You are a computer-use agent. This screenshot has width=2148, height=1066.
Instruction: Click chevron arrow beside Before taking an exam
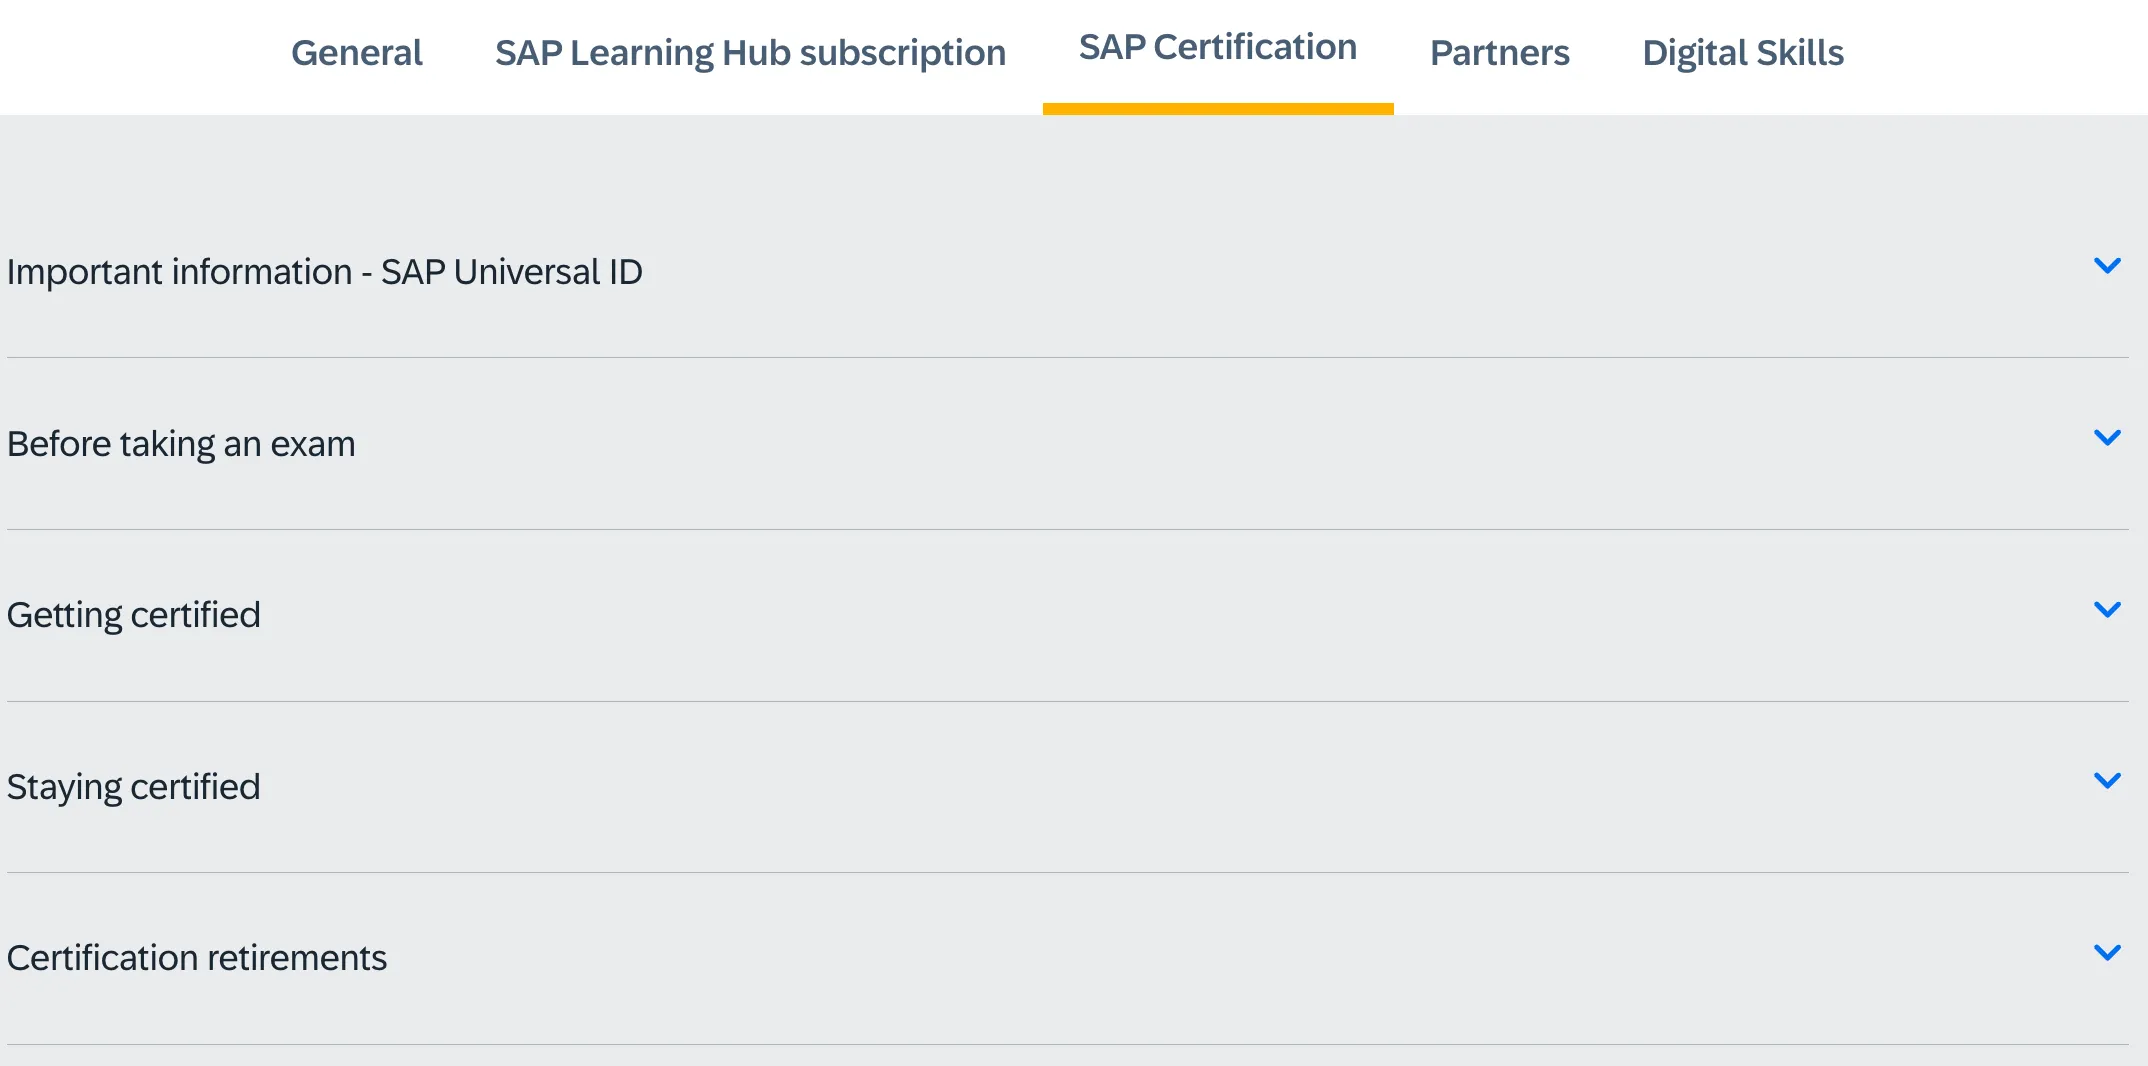coord(2107,438)
